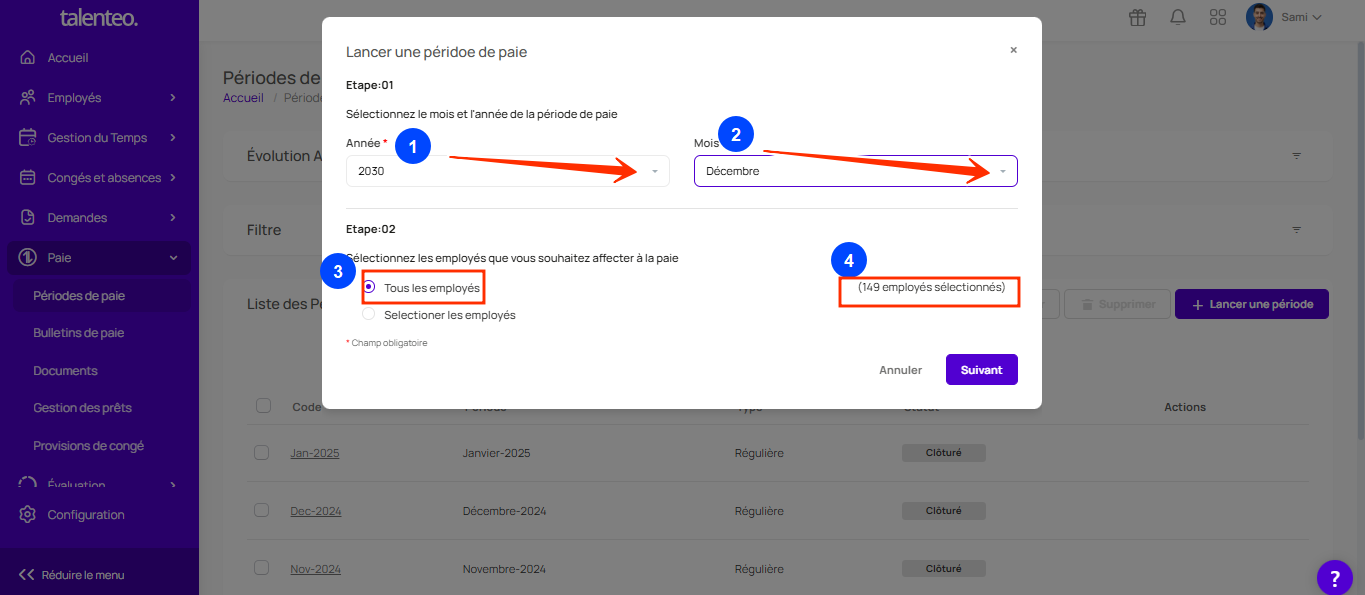Open the Nov-2024 period link
This screenshot has width=1365, height=595.
tap(315, 569)
